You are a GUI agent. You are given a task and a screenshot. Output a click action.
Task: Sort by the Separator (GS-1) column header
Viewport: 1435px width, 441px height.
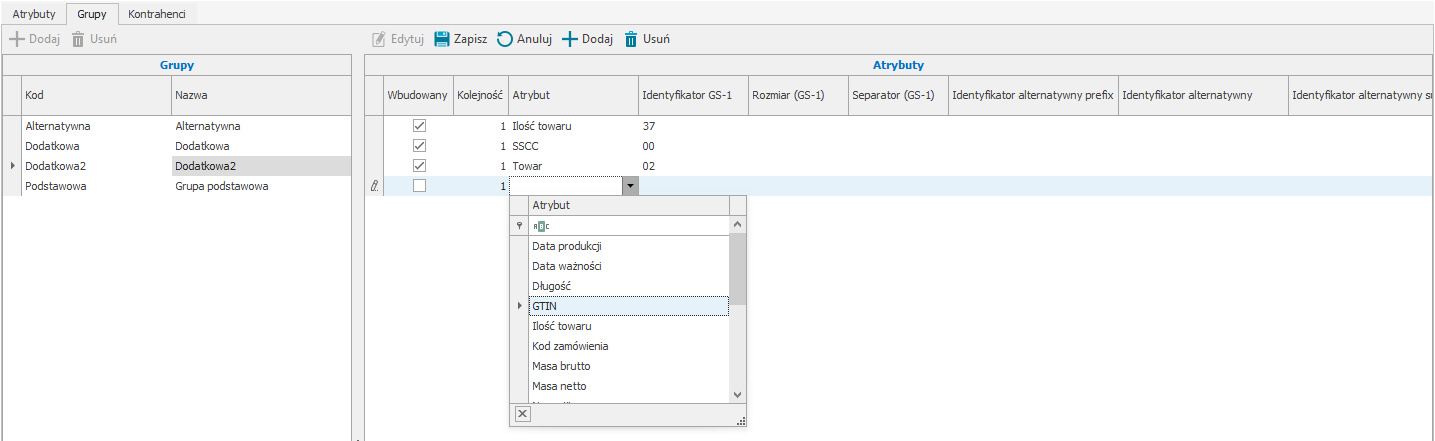coord(898,95)
